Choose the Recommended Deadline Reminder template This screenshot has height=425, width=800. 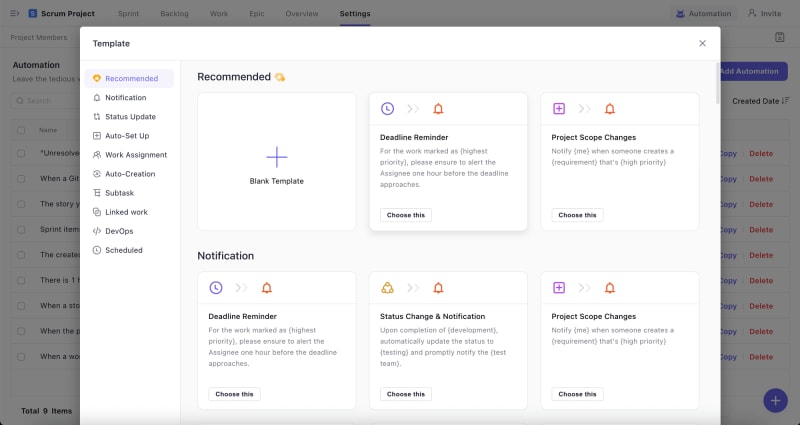406,215
